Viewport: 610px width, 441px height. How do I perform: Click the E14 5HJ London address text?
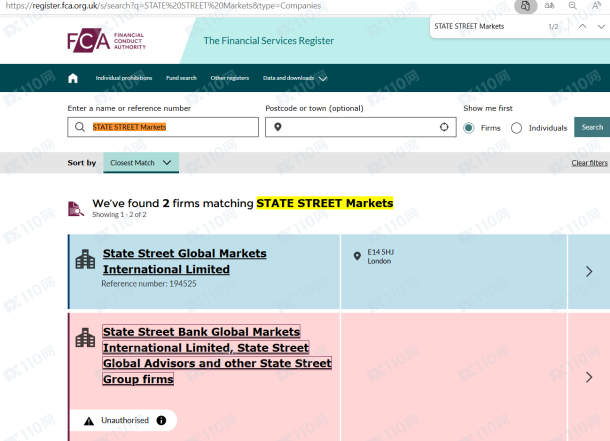(x=380, y=257)
